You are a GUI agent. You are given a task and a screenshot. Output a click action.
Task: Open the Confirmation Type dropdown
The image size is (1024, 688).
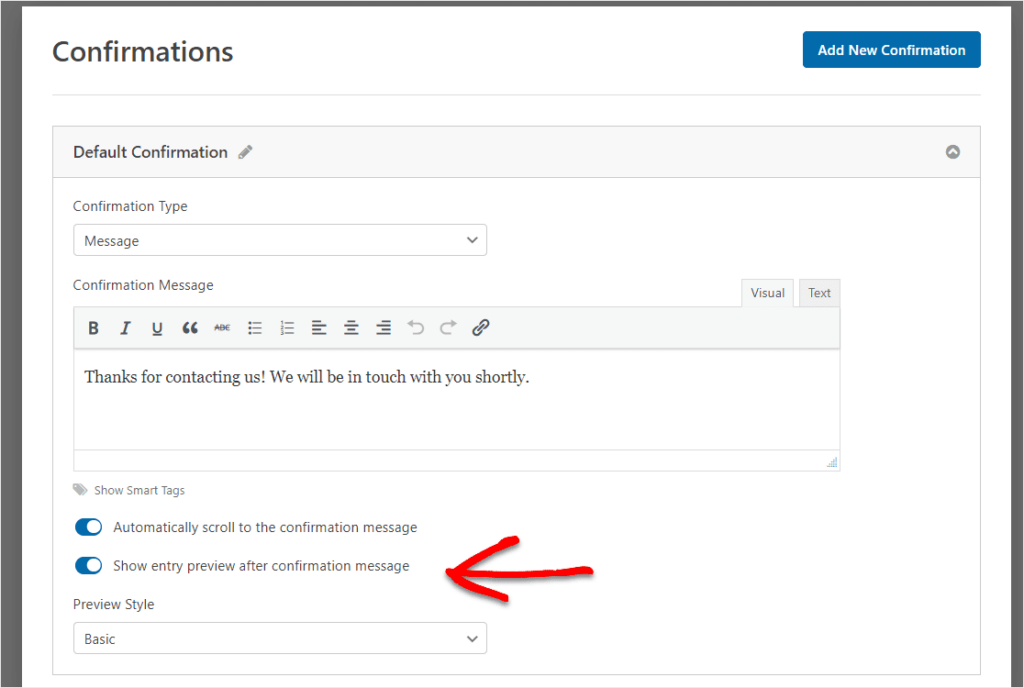(280, 240)
